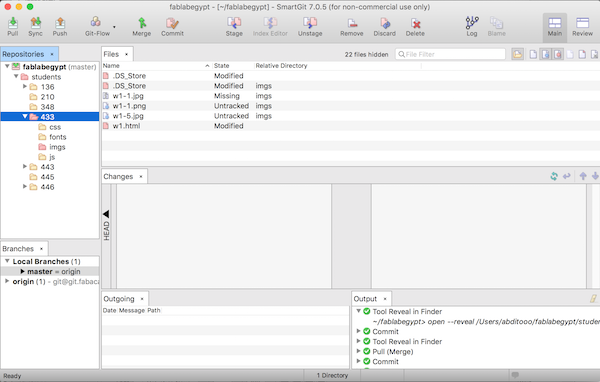
Task: Toggle the blue-dot page file filter
Action: (545, 54)
